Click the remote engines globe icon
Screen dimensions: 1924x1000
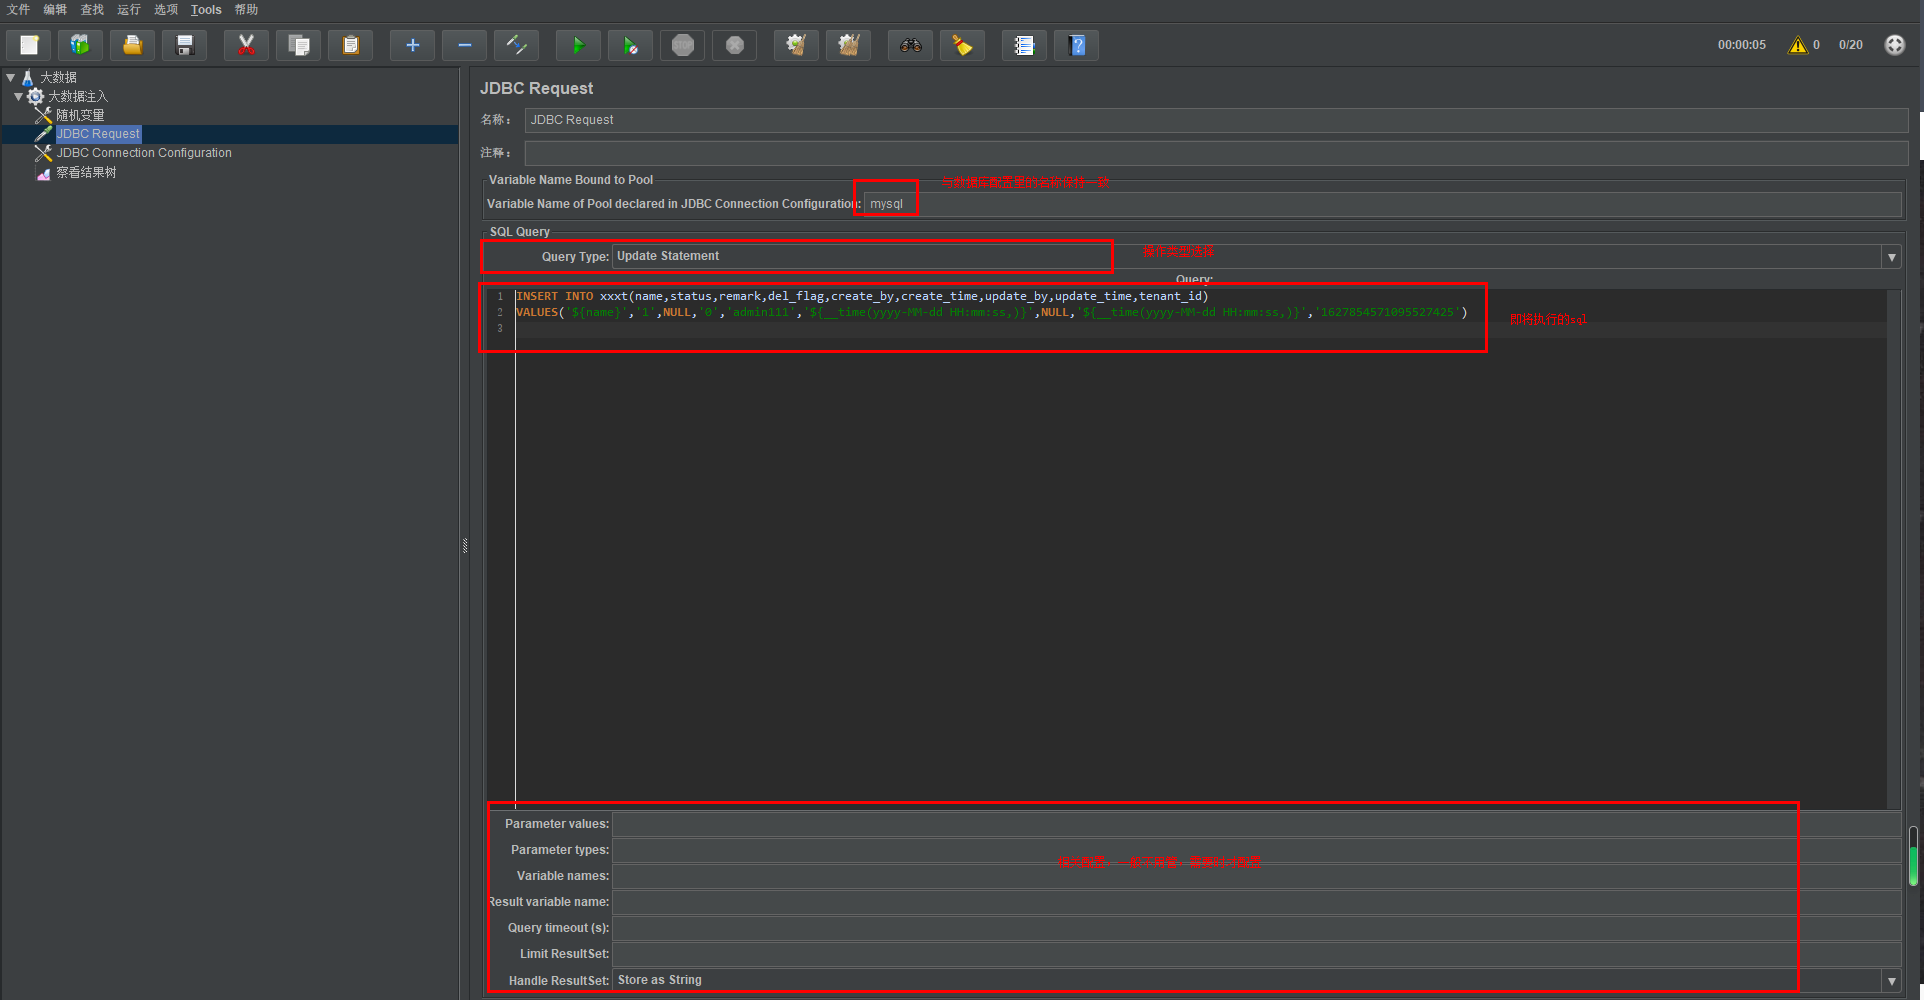(x=1894, y=45)
